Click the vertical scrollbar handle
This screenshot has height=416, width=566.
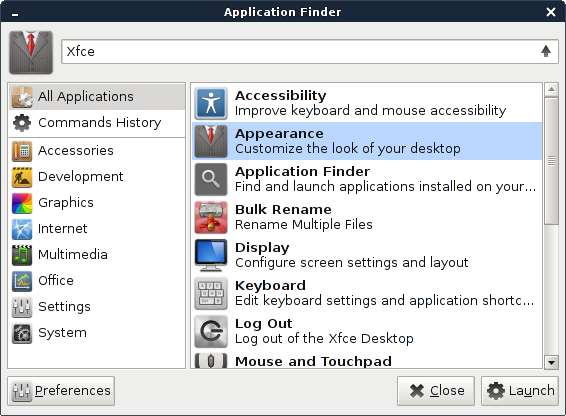[551, 161]
